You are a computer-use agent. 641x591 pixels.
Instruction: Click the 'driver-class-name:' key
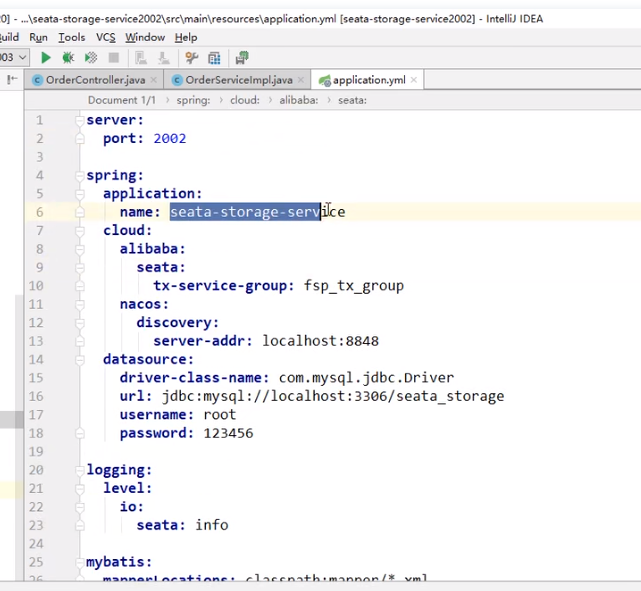tap(195, 378)
